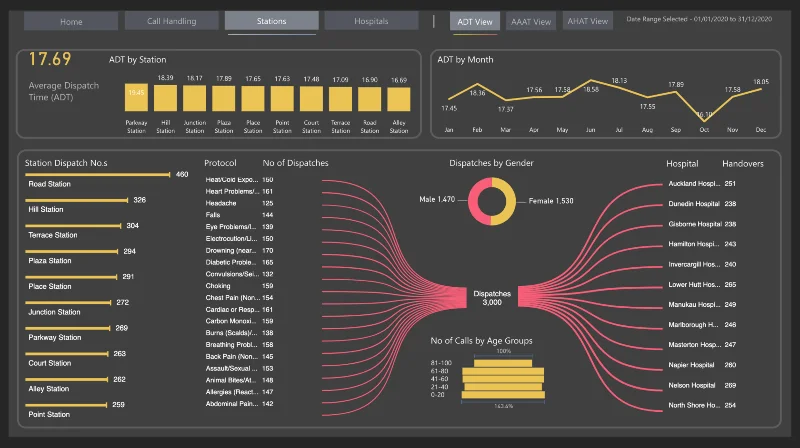Click the Dispatches 3,000 center node
This screenshot has width=800, height=448.
click(492, 297)
